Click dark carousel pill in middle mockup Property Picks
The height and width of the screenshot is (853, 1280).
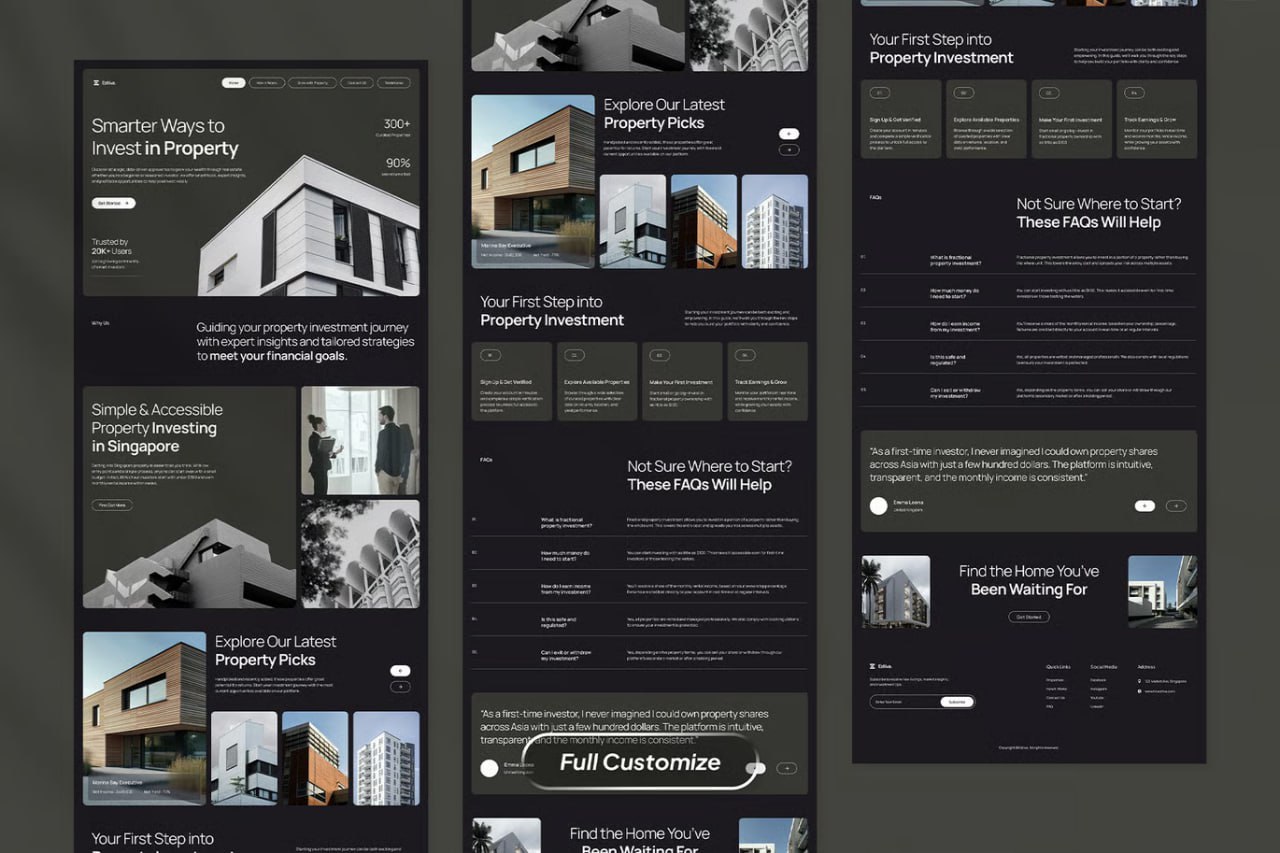pyautogui.click(x=789, y=150)
